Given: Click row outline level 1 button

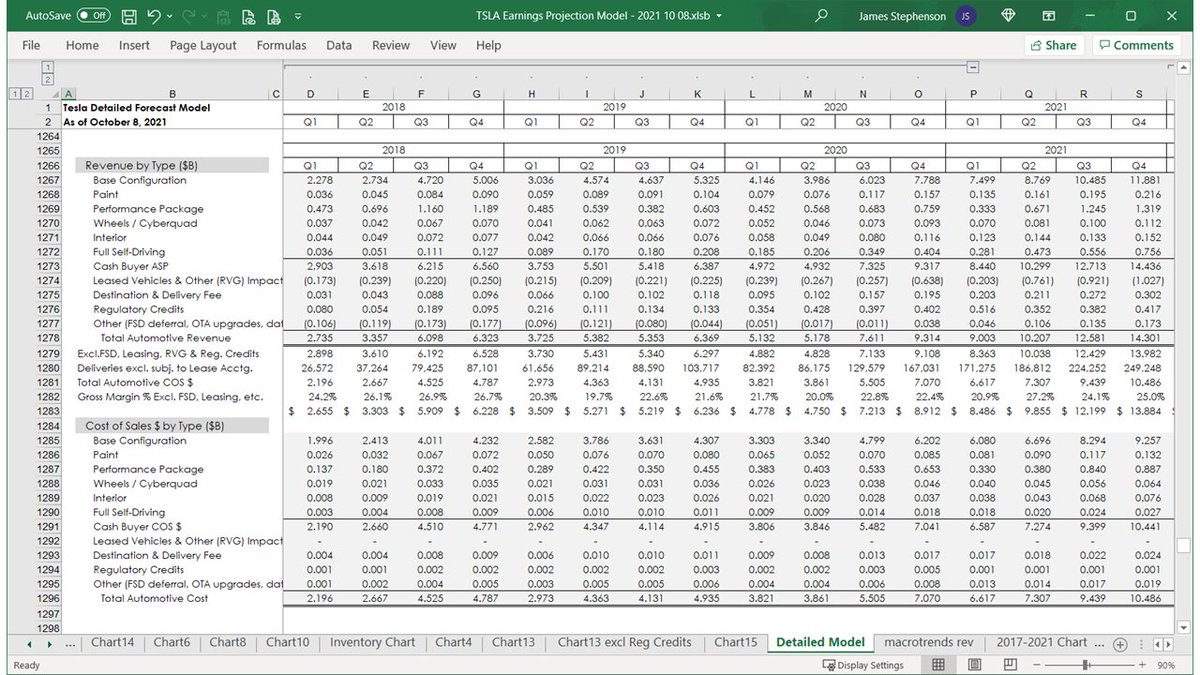Looking at the screenshot, I should click(x=14, y=93).
